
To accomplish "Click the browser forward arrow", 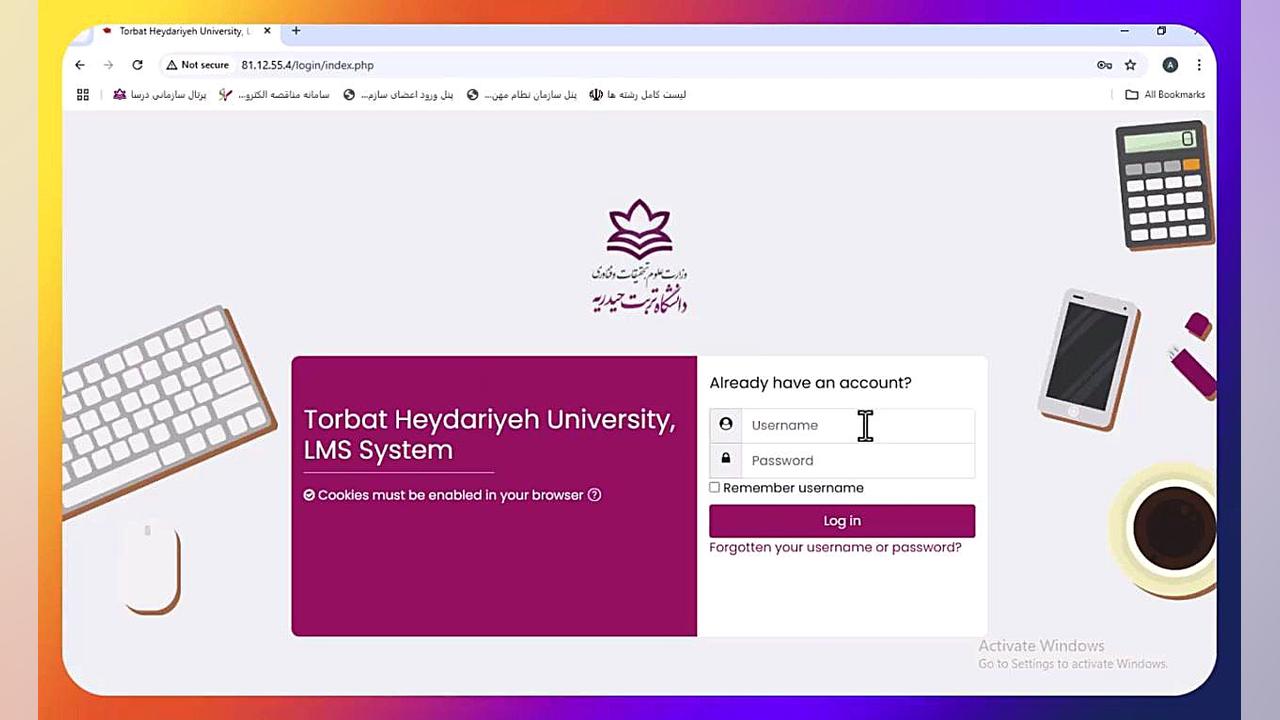I will click(108, 65).
